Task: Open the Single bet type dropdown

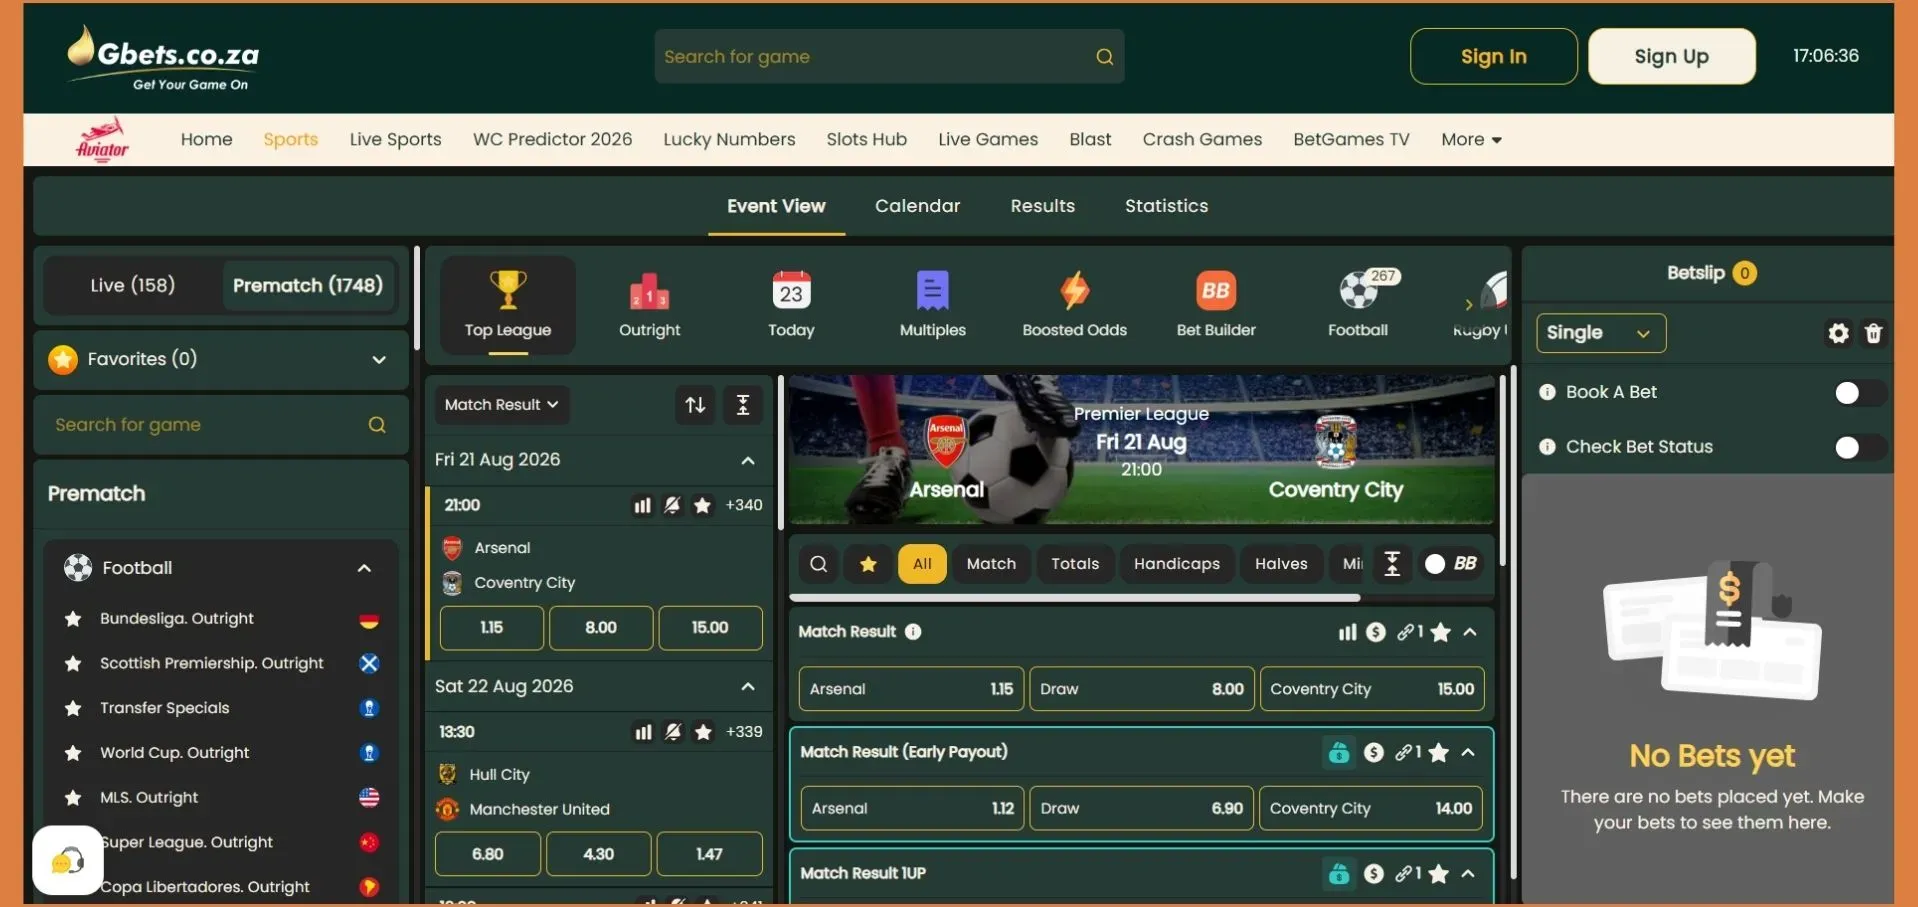Action: click(x=1600, y=333)
